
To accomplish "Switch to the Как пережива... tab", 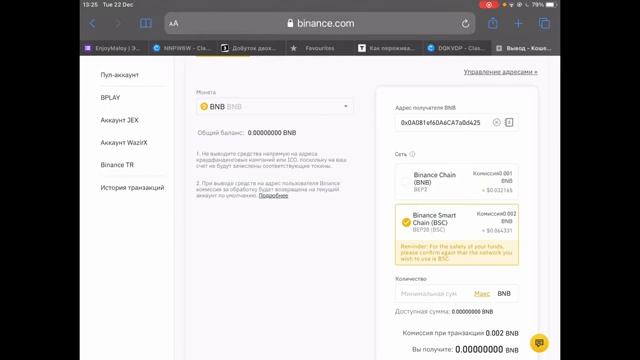I will pyautogui.click(x=388, y=48).
